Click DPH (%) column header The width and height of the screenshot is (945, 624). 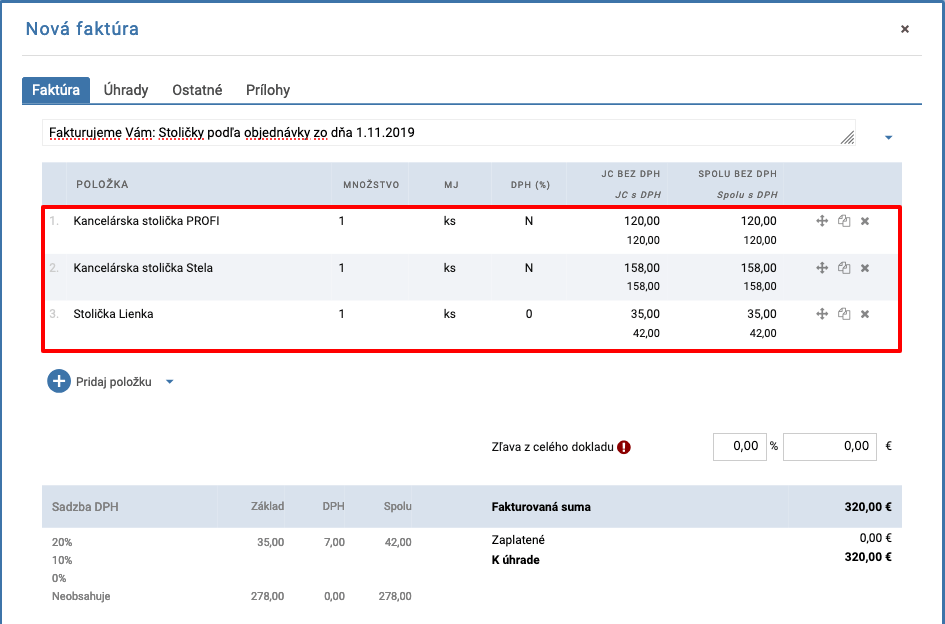tap(530, 184)
